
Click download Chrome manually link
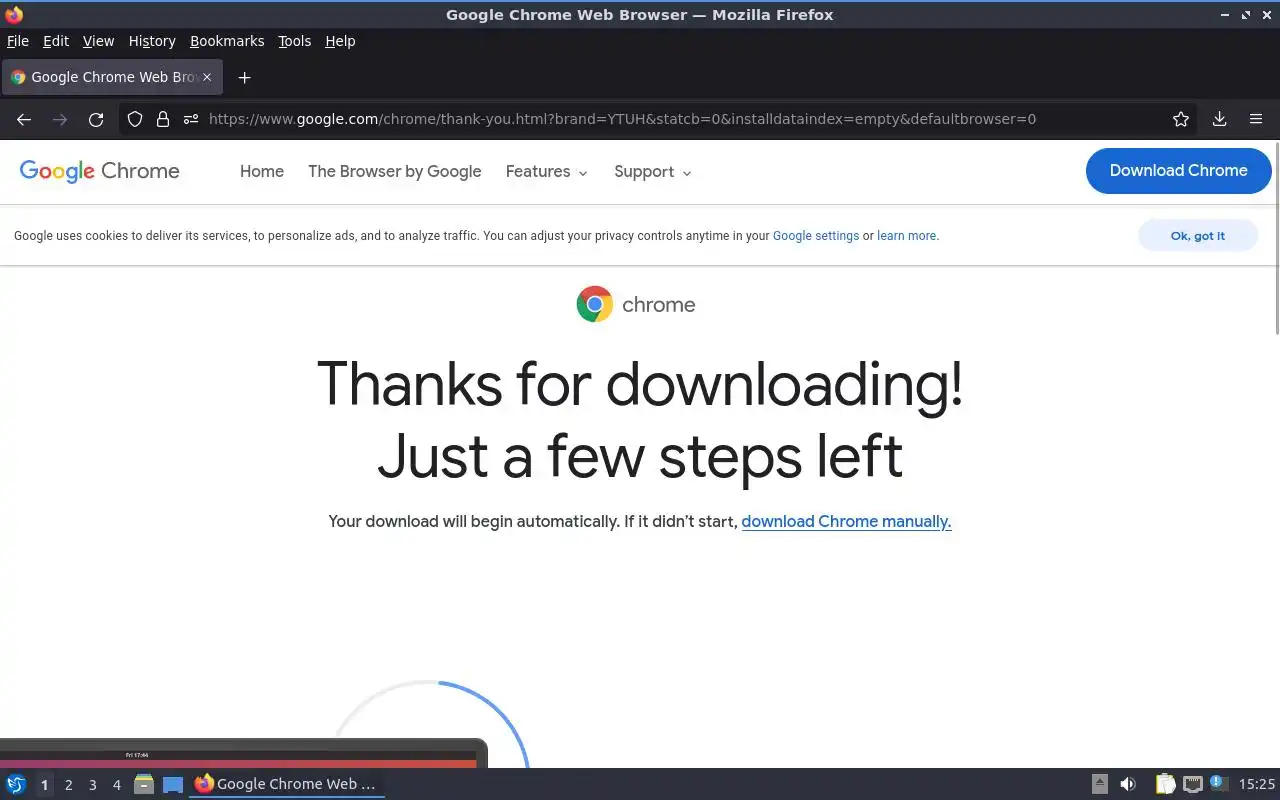[846, 522]
